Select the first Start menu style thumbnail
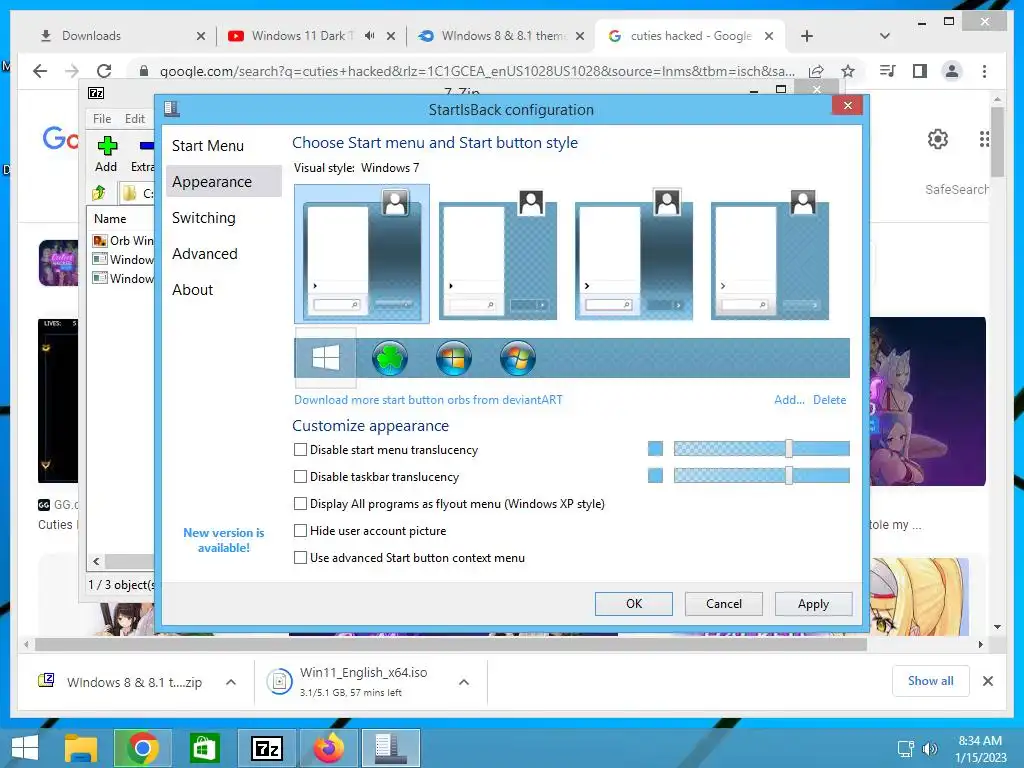This screenshot has width=1024, height=768. pyautogui.click(x=362, y=253)
